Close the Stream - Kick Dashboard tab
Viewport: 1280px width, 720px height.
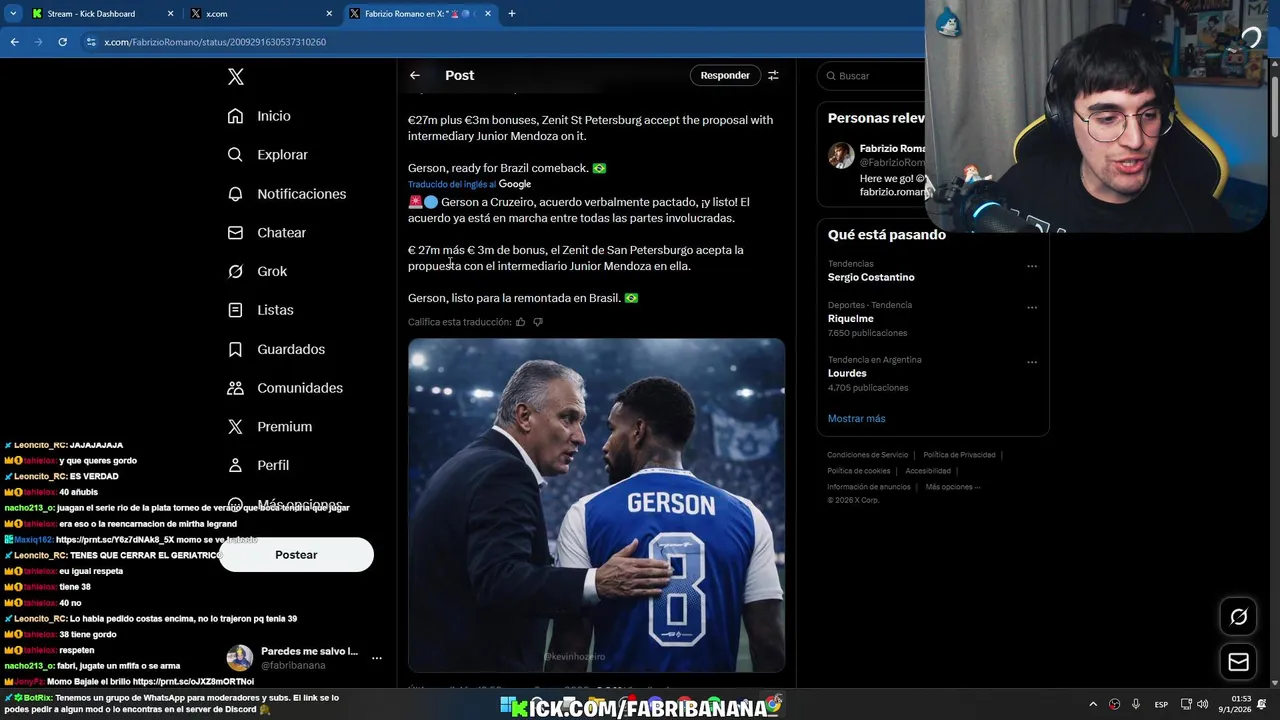[x=171, y=14]
